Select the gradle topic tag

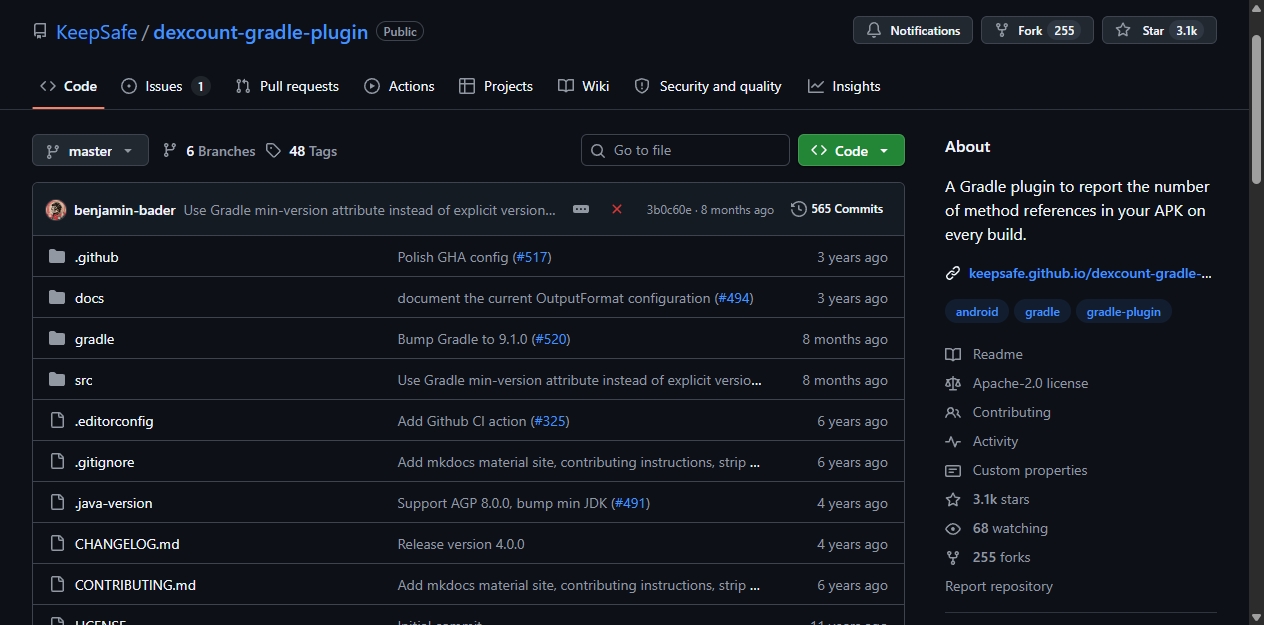click(x=1042, y=312)
